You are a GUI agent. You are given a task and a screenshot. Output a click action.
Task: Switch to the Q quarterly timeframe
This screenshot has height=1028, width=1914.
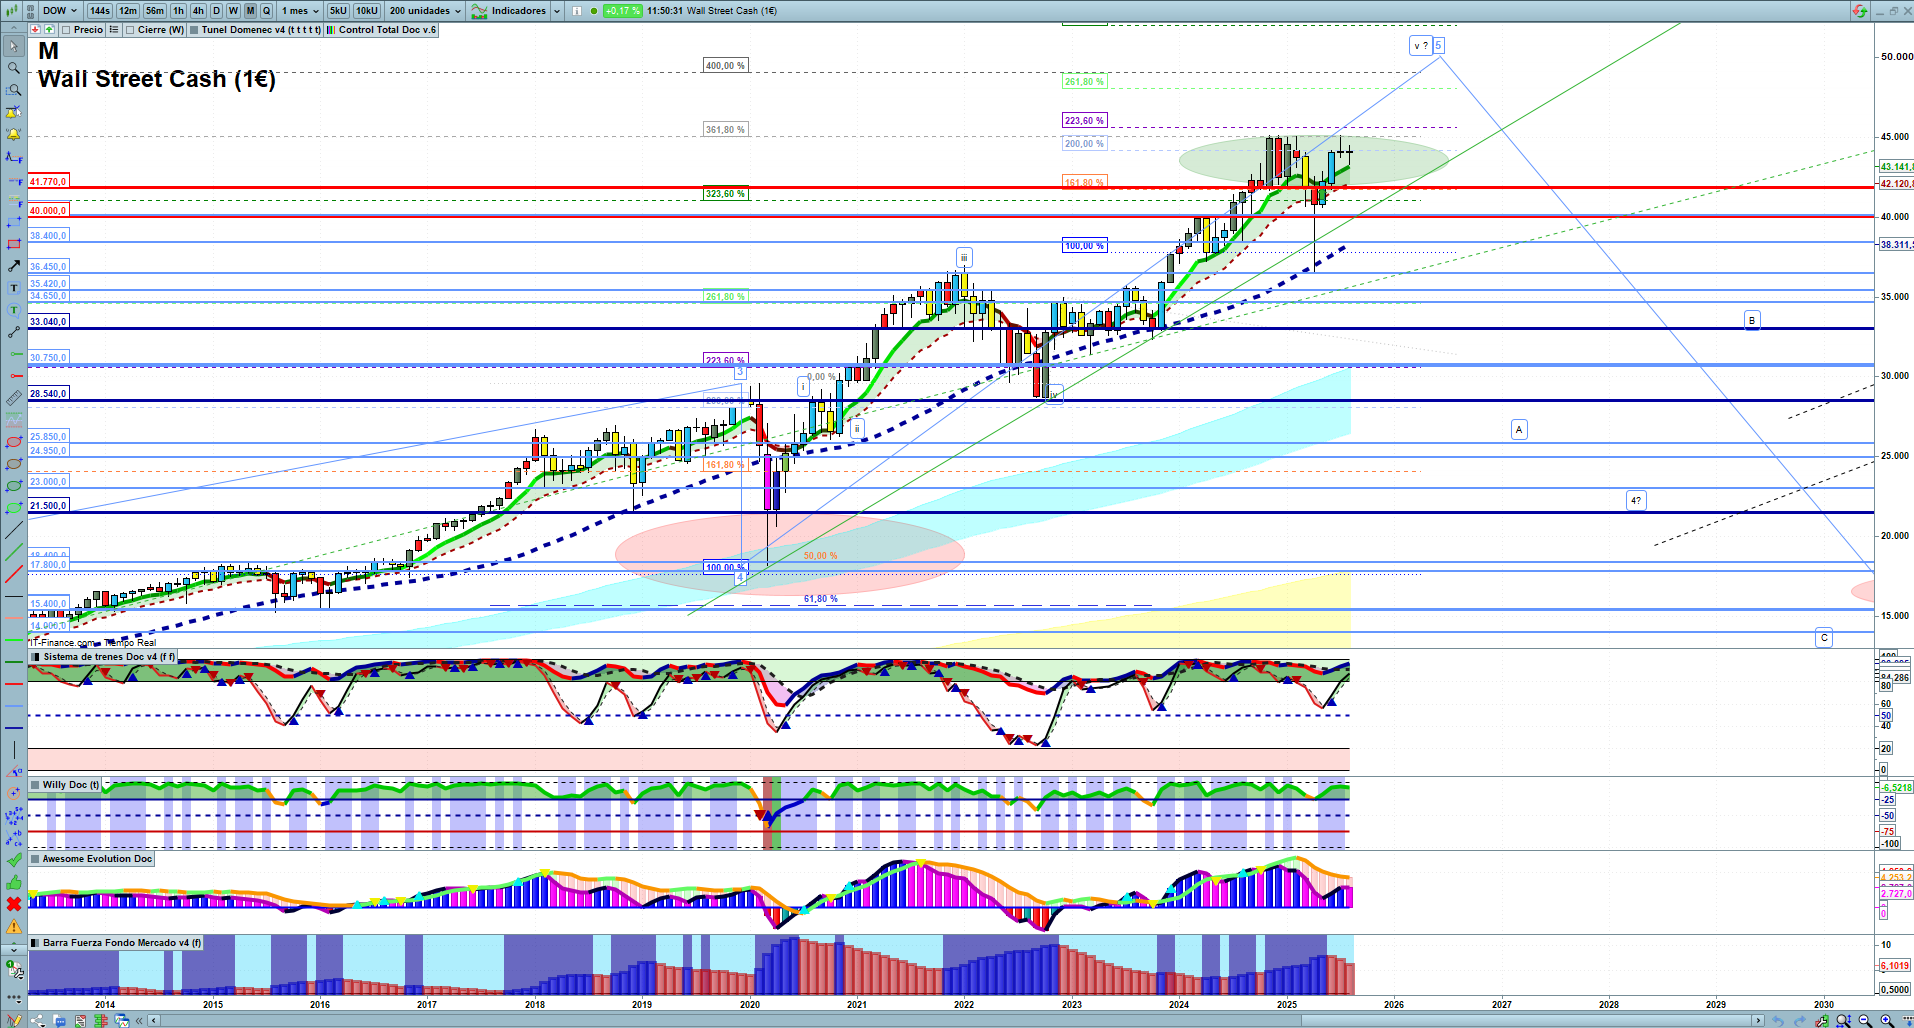point(267,11)
